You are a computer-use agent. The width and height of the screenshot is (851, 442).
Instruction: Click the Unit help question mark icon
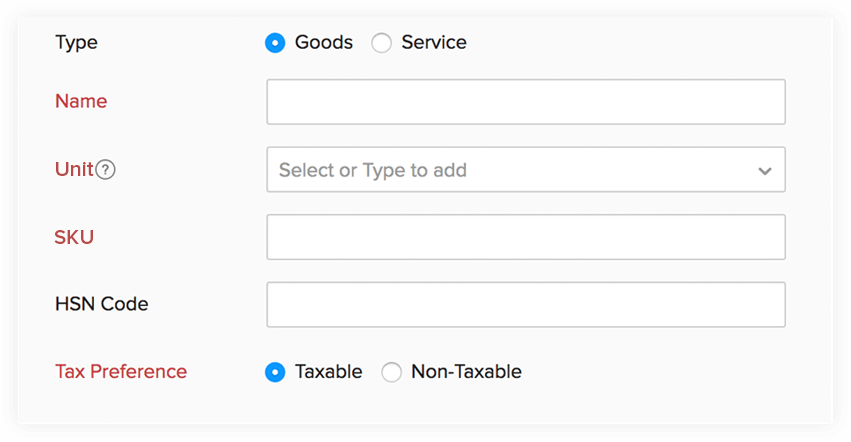[106, 170]
